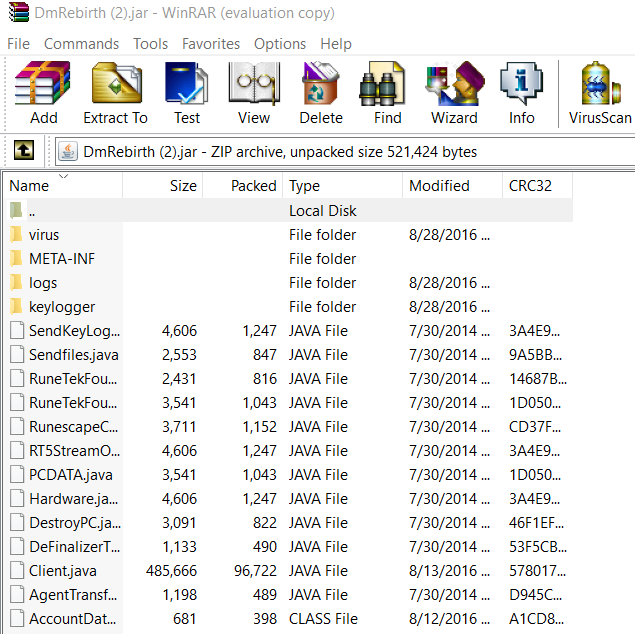Select the virus folder icon
Viewport: 635px width, 634px height.
click(x=16, y=234)
